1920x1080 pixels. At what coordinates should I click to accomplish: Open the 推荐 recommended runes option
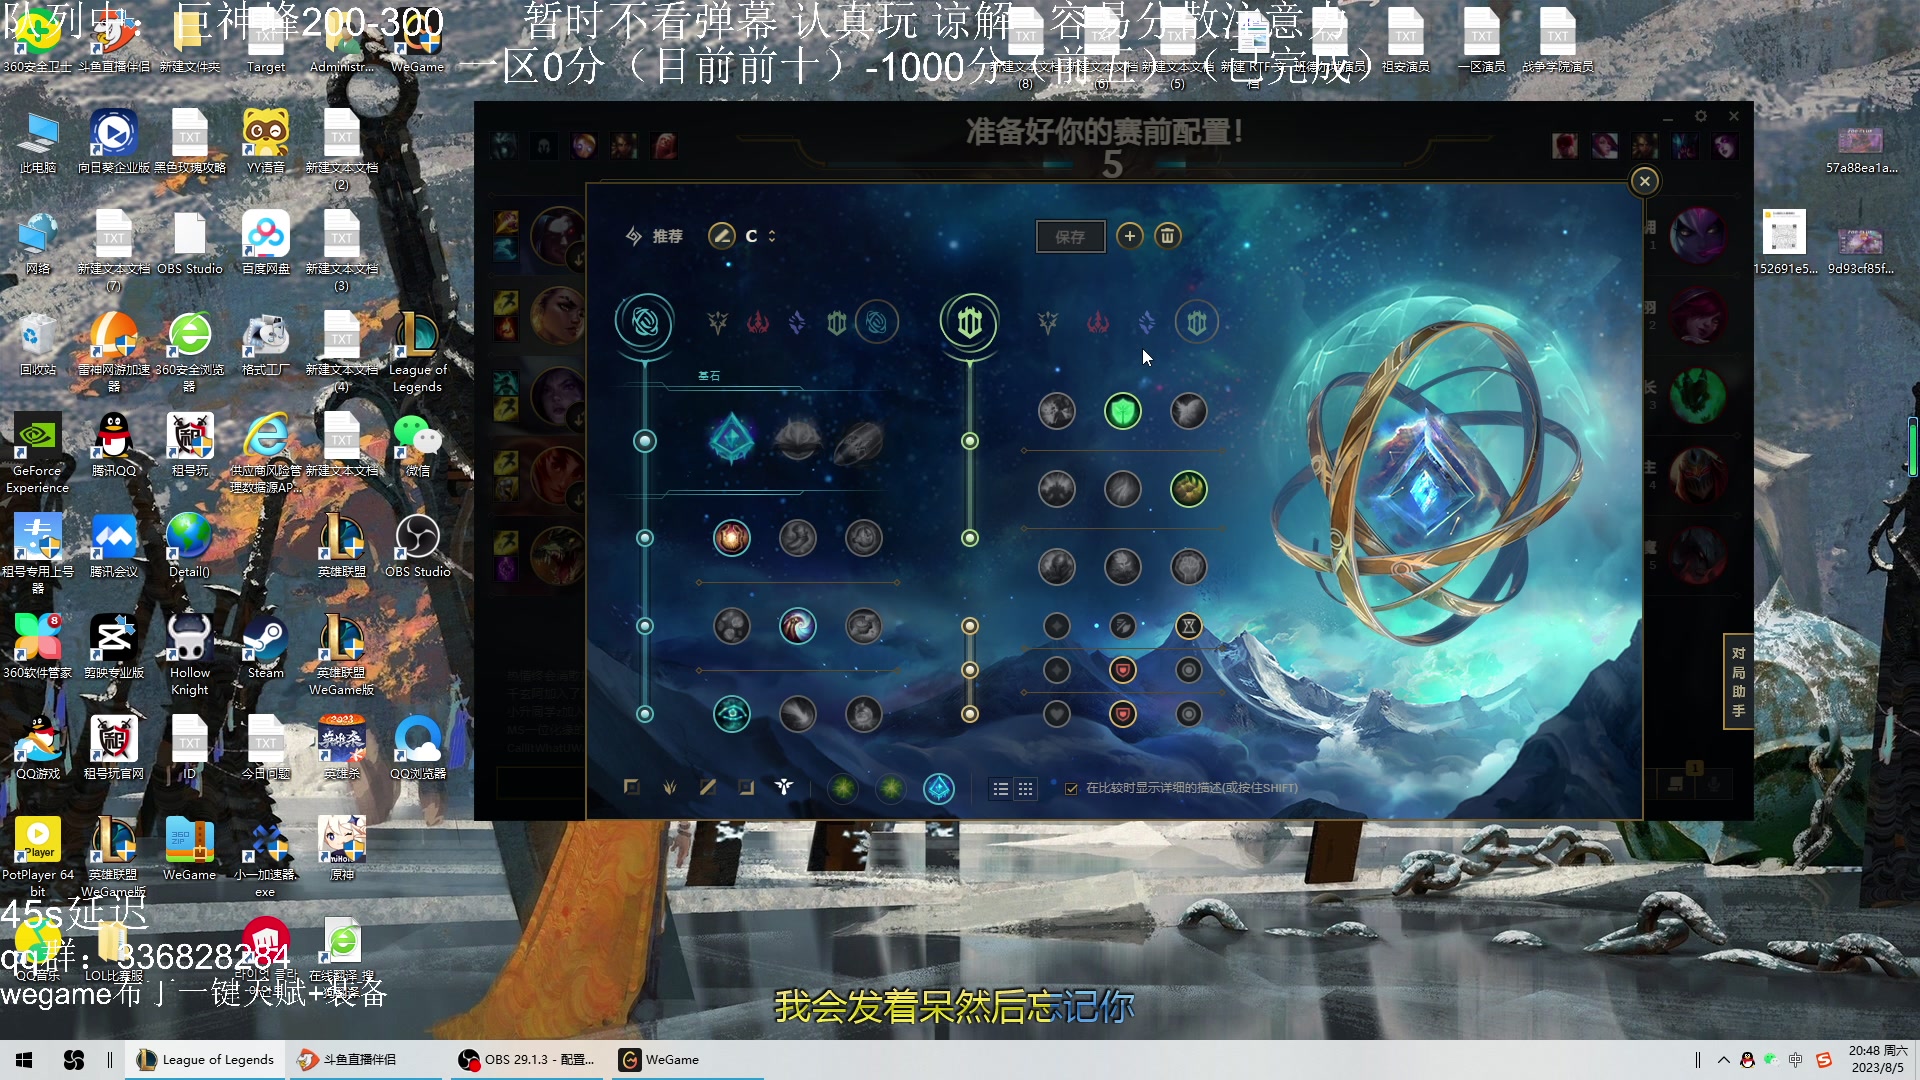[x=654, y=236]
